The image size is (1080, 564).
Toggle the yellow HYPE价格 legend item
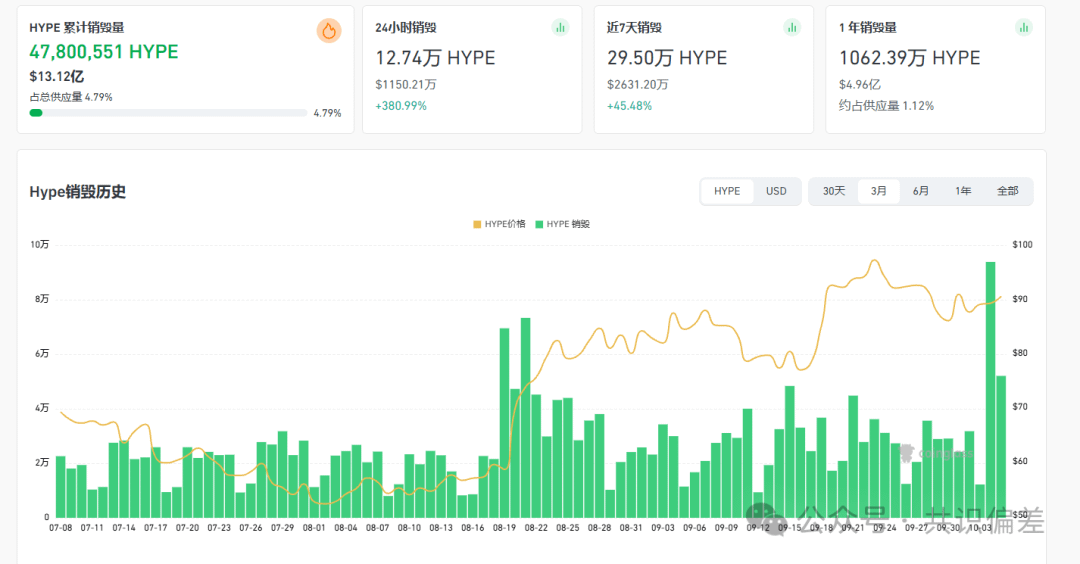pos(499,224)
